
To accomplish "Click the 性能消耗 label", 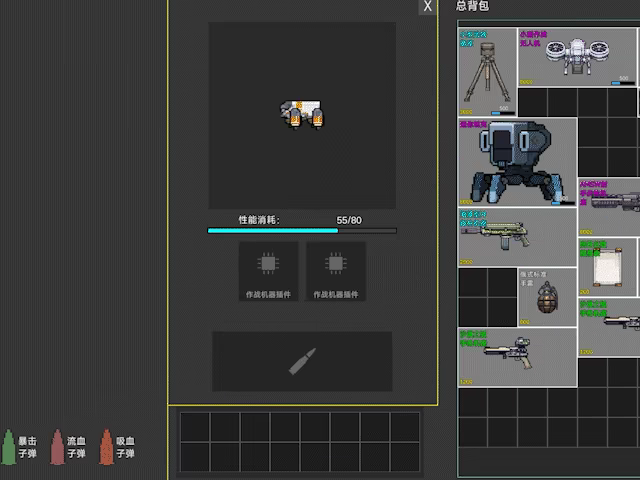I will tap(259, 220).
